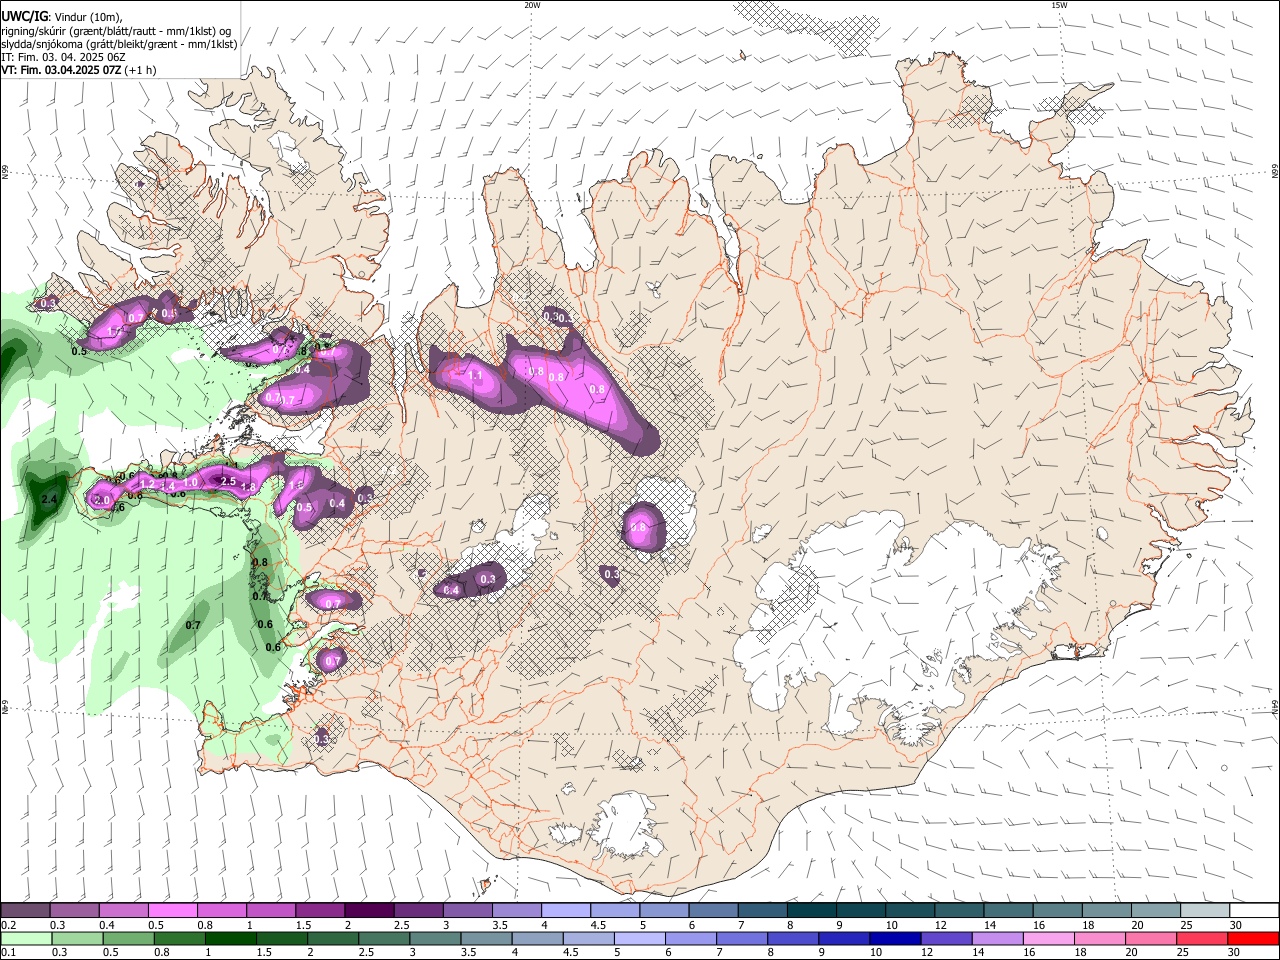Click the 15W longitude label at the top

pyautogui.click(x=1059, y=5)
